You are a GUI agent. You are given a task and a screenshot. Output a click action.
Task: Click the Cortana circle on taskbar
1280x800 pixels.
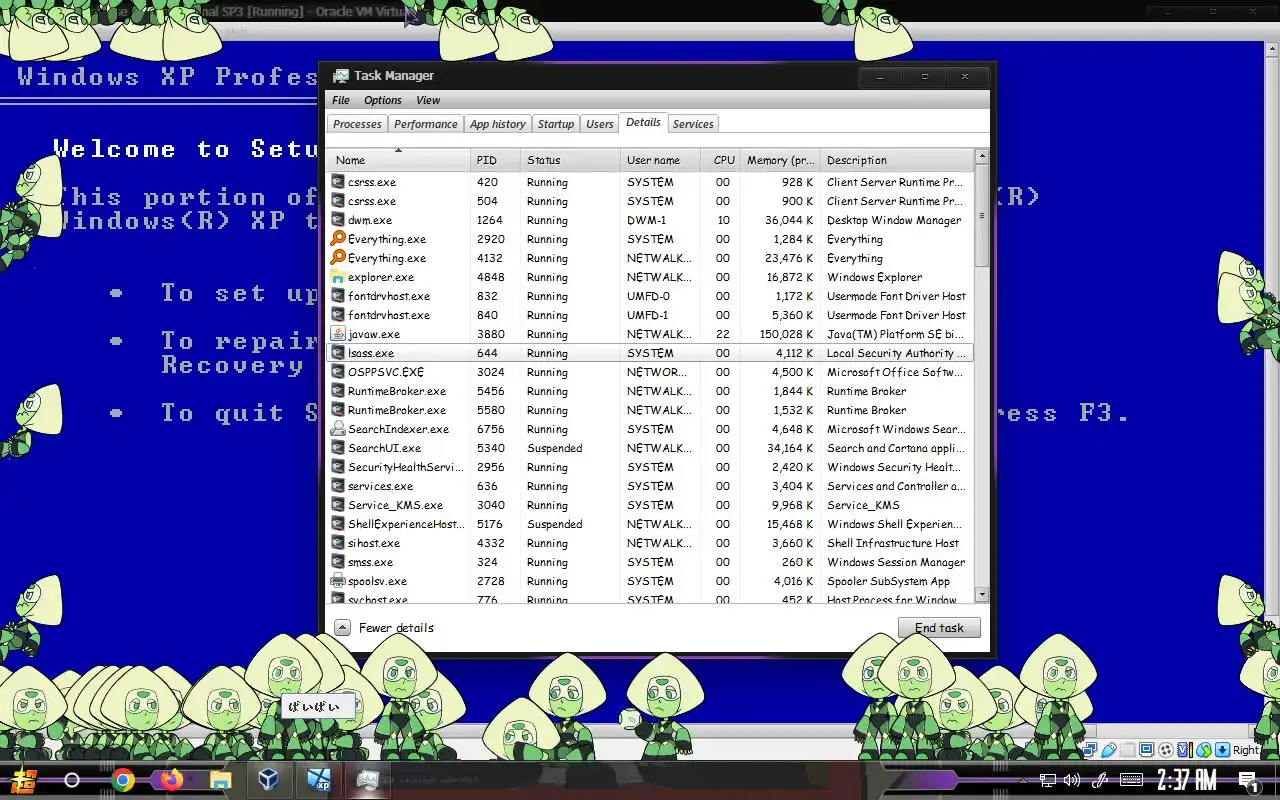pyautogui.click(x=72, y=780)
